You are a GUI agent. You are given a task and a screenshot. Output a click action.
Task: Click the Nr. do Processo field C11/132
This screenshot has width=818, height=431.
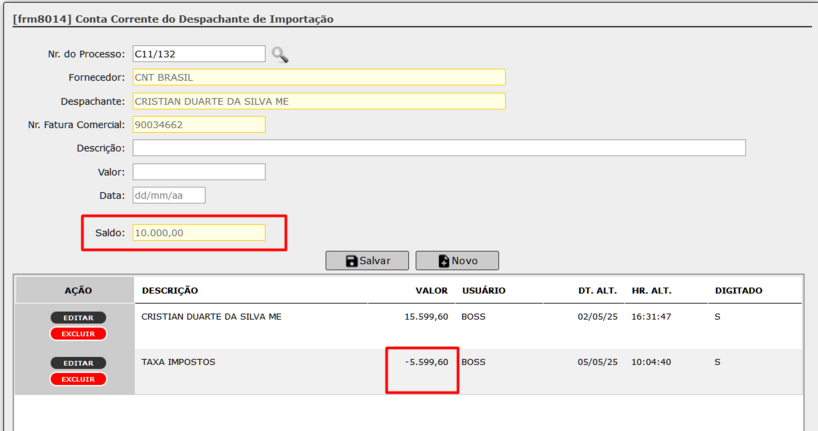199,54
